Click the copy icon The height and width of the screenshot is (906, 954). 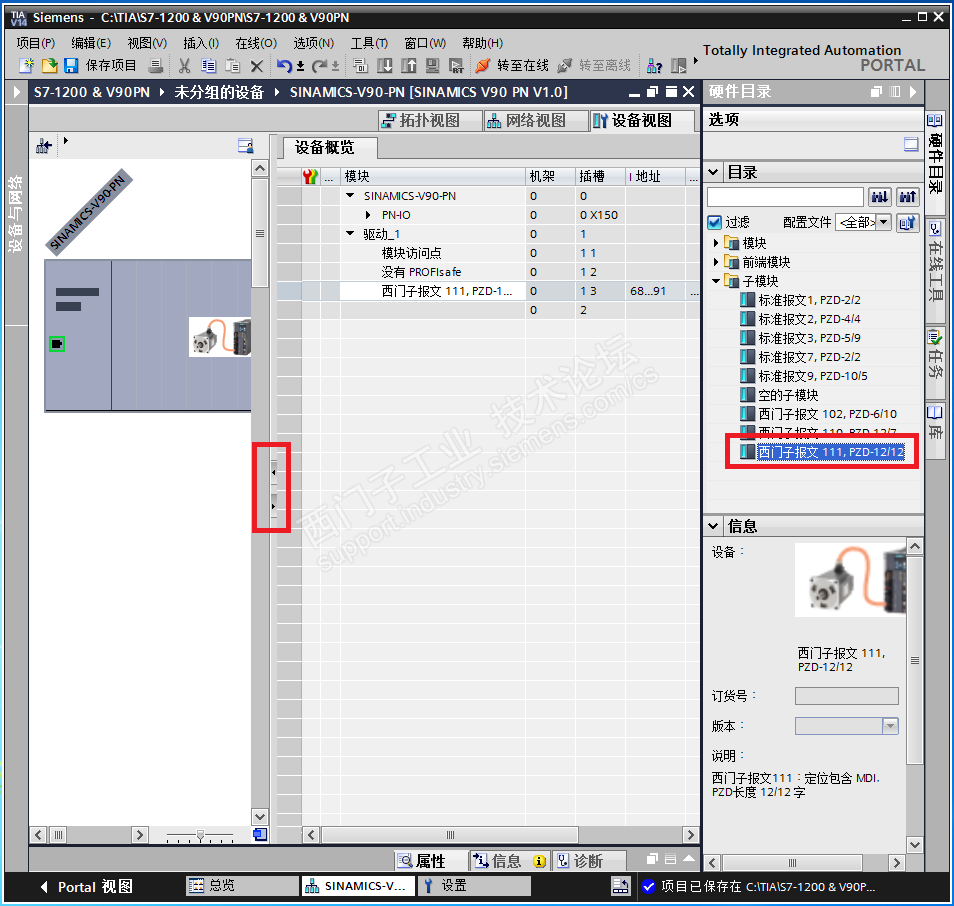click(x=208, y=66)
